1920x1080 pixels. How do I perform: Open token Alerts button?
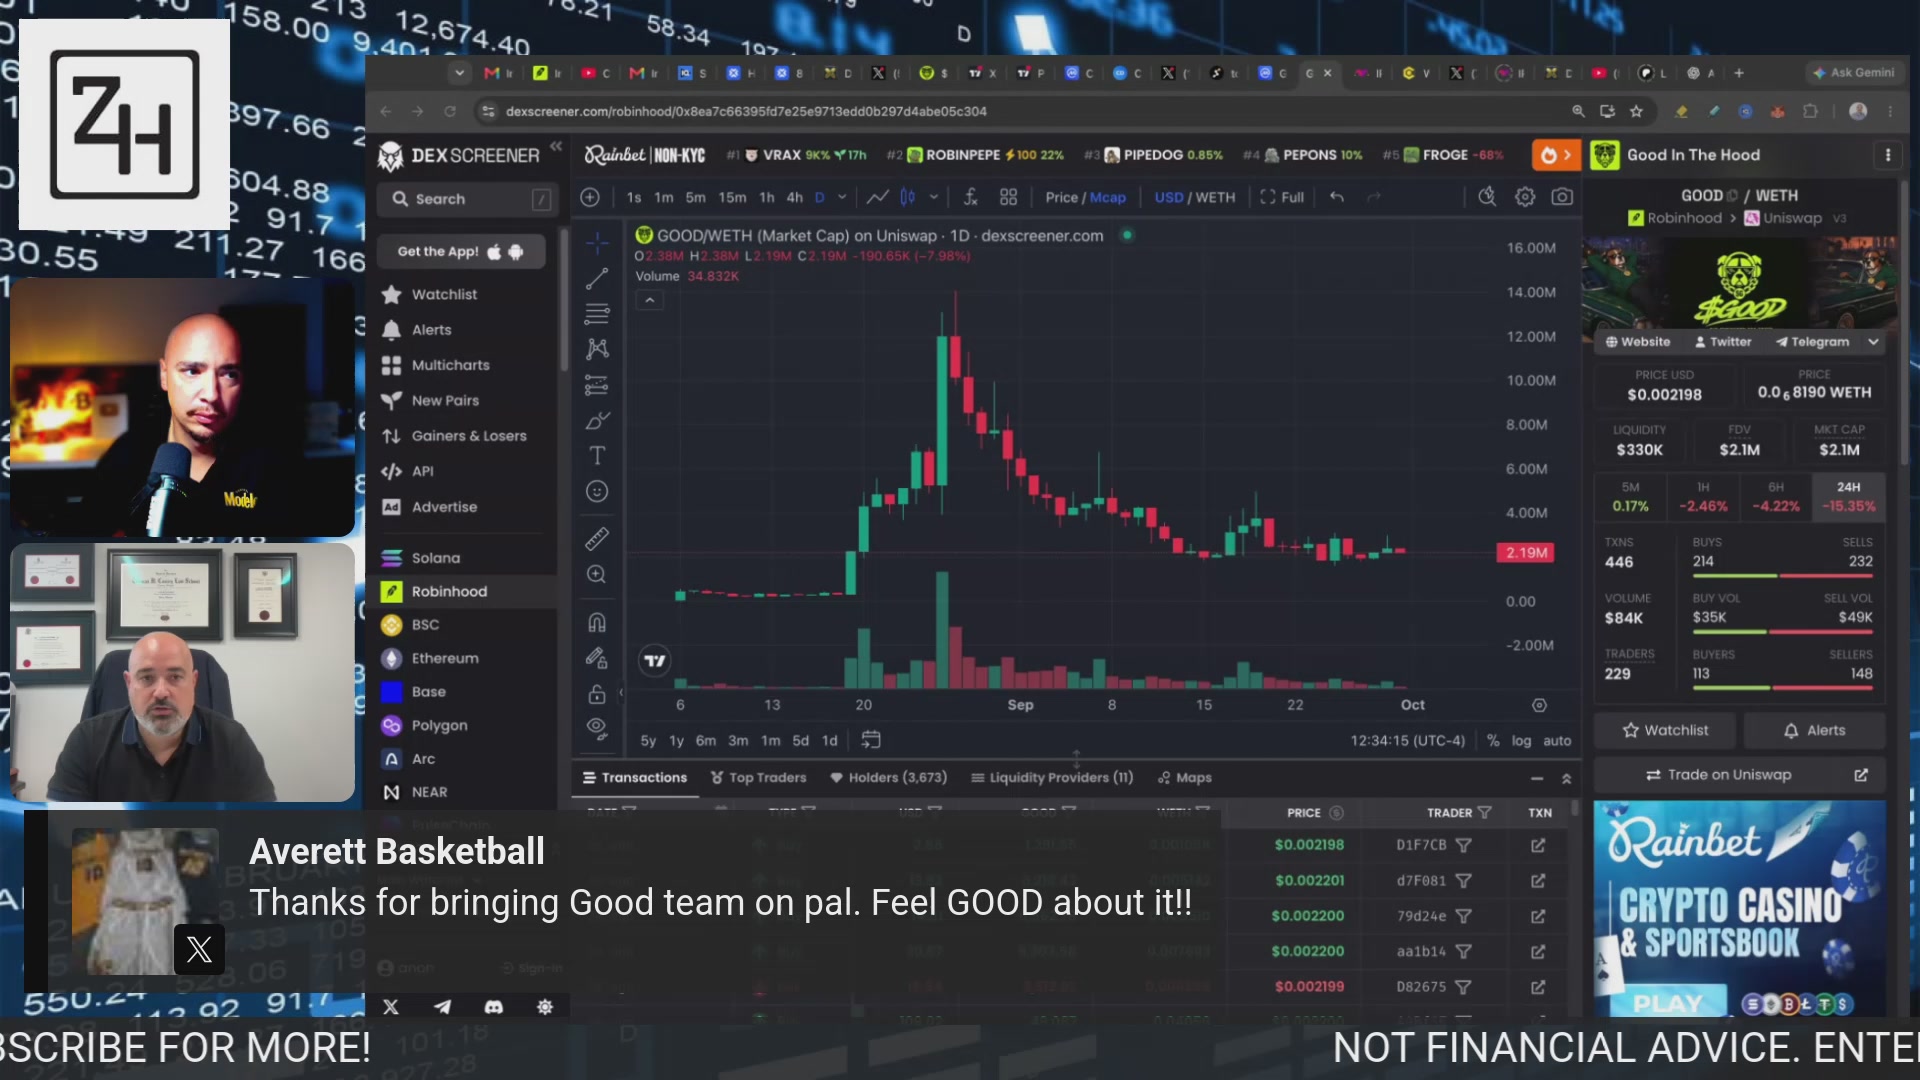(1815, 731)
